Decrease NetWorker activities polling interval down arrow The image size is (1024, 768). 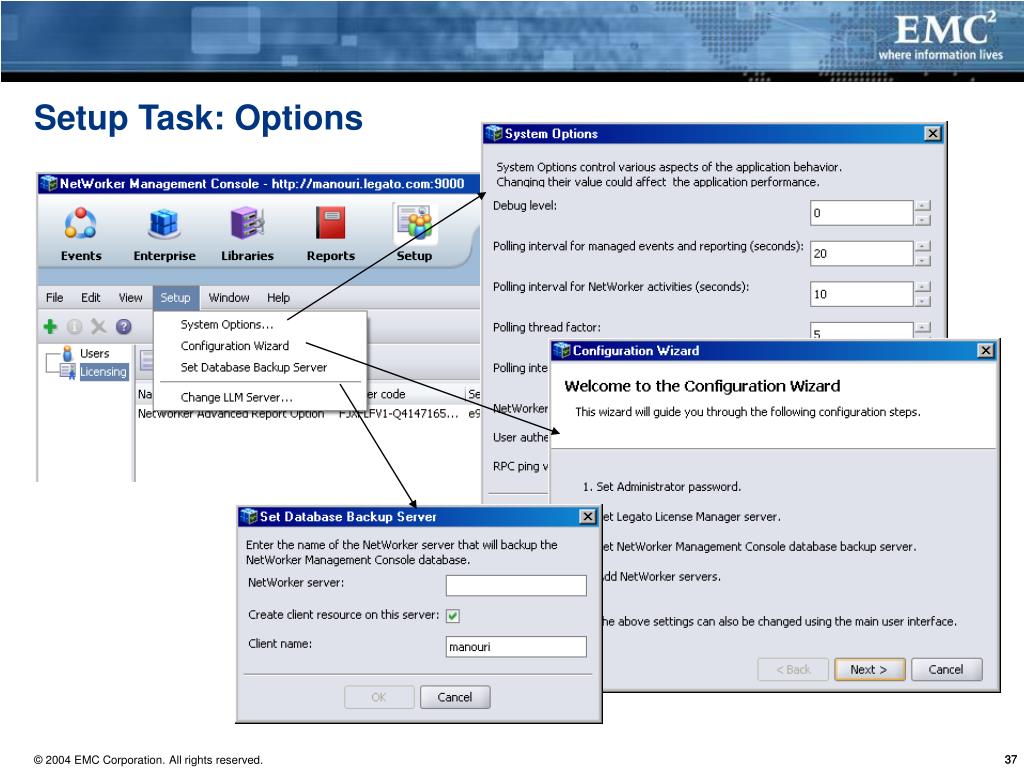[x=922, y=301]
